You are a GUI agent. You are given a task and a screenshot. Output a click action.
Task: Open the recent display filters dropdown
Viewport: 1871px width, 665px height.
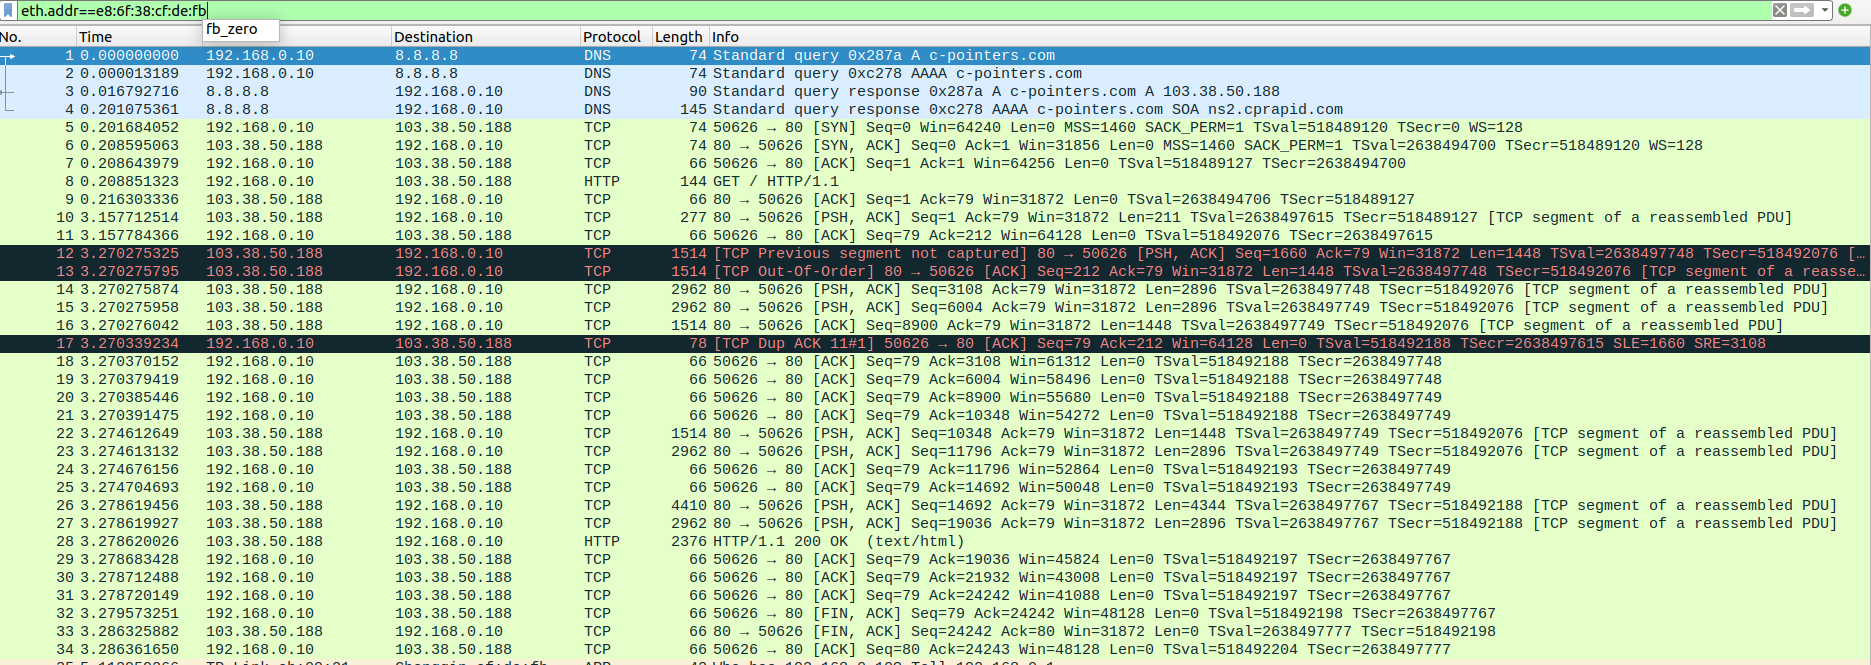tap(1825, 10)
